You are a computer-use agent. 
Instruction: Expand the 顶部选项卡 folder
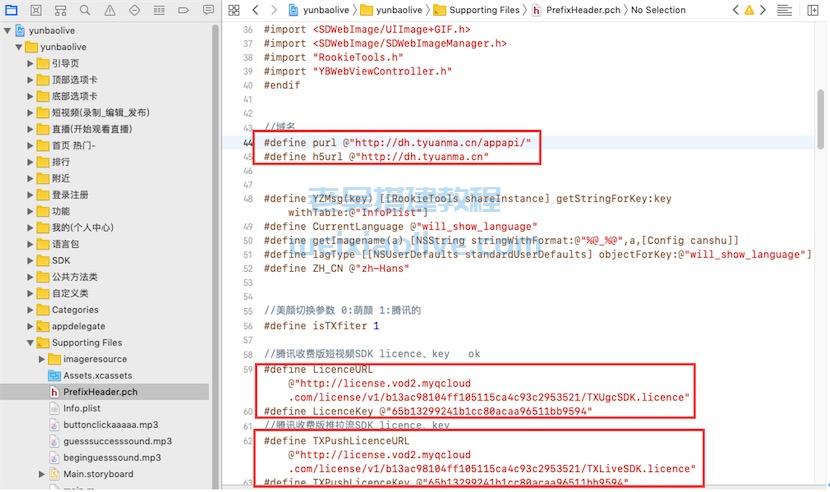30,80
